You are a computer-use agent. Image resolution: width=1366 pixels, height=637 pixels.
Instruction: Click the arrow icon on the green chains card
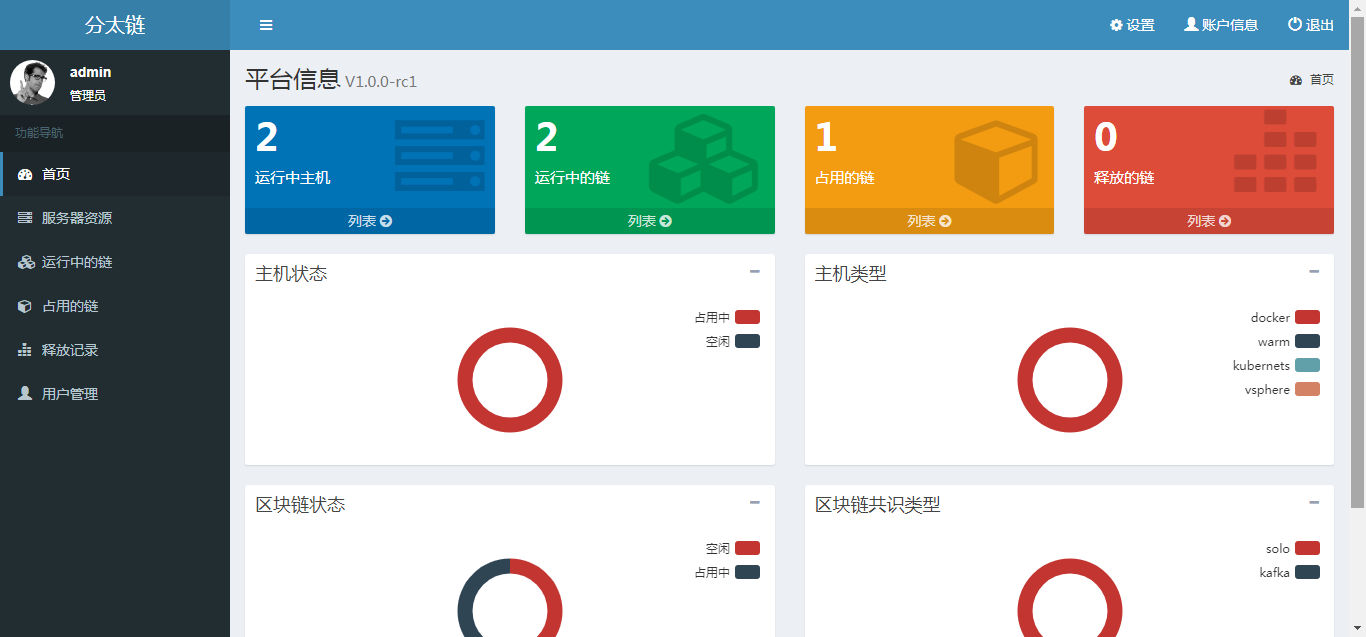click(666, 221)
